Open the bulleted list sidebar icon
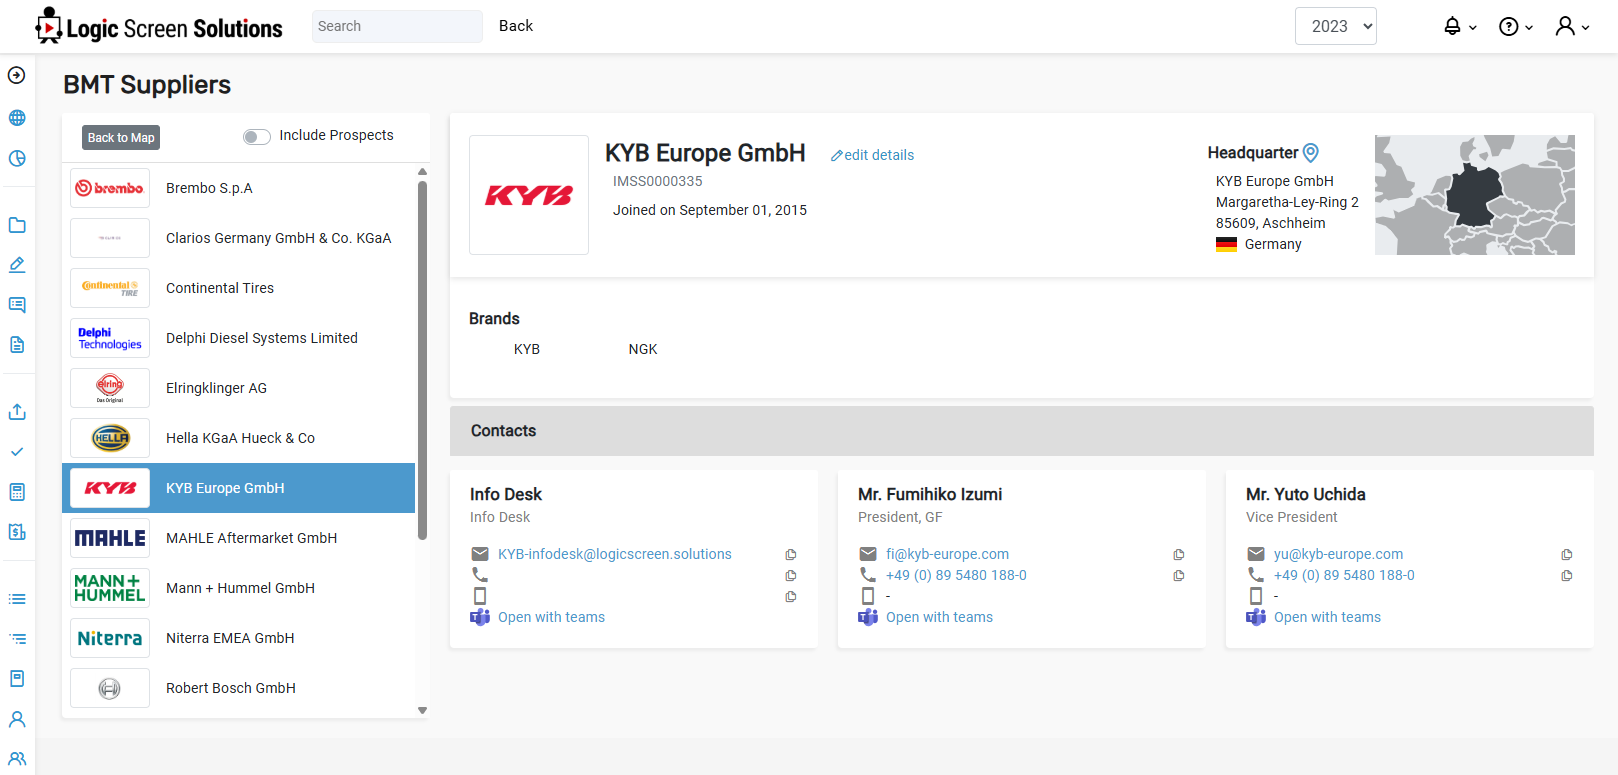The image size is (1618, 775). point(17,599)
